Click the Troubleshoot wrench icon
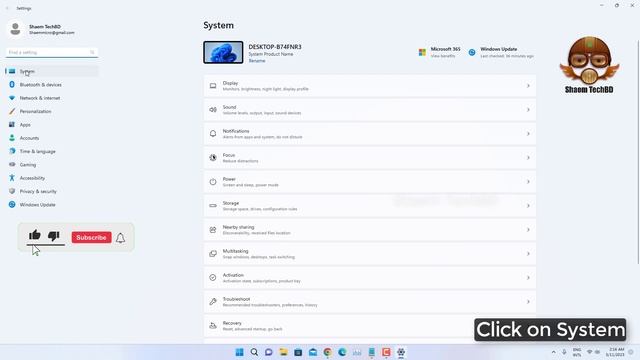Viewport: 640px width, 360px height. pyautogui.click(x=213, y=302)
